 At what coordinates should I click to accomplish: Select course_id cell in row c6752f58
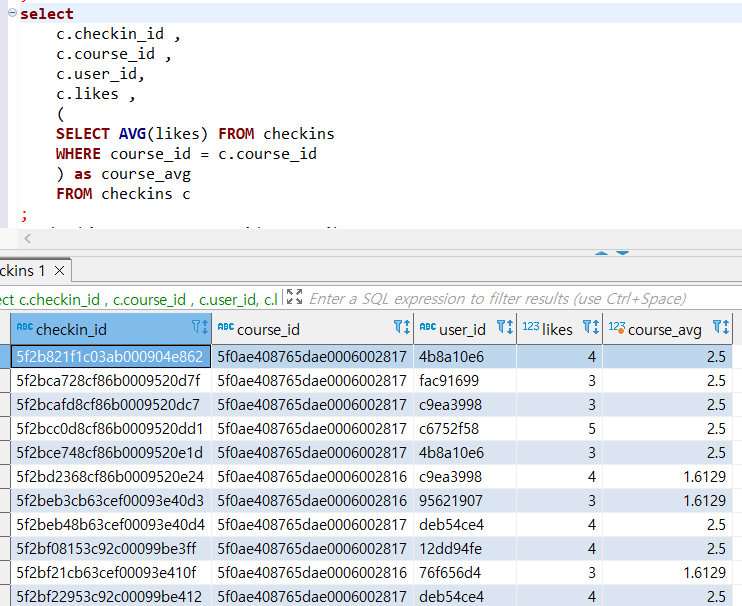click(x=312, y=429)
